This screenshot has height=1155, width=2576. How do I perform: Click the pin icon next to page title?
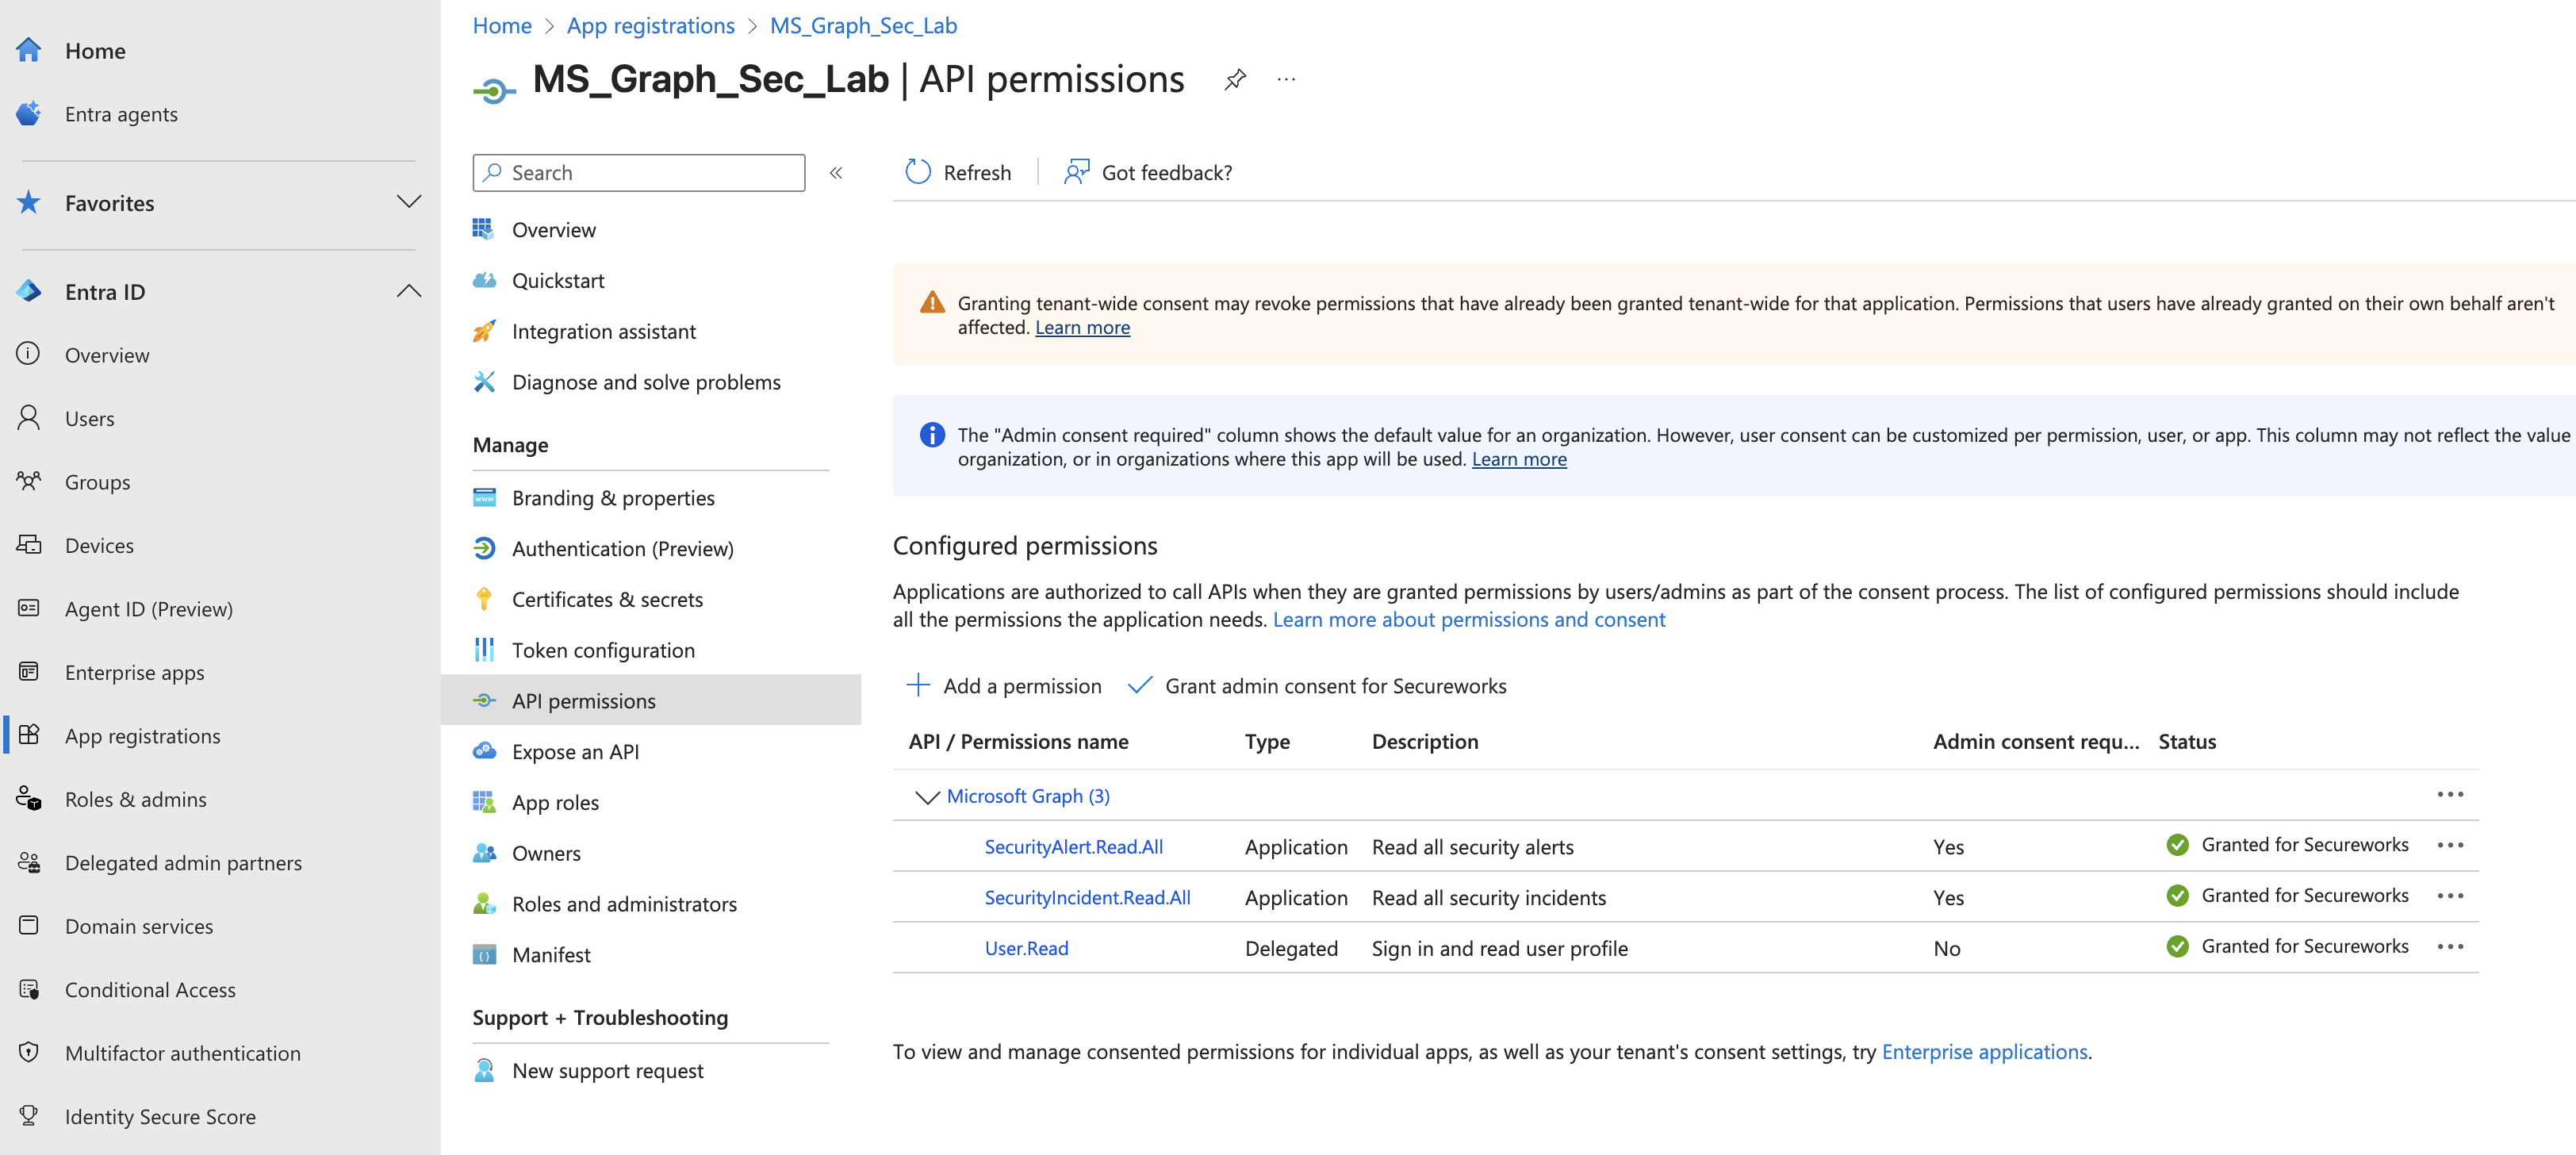[1235, 79]
